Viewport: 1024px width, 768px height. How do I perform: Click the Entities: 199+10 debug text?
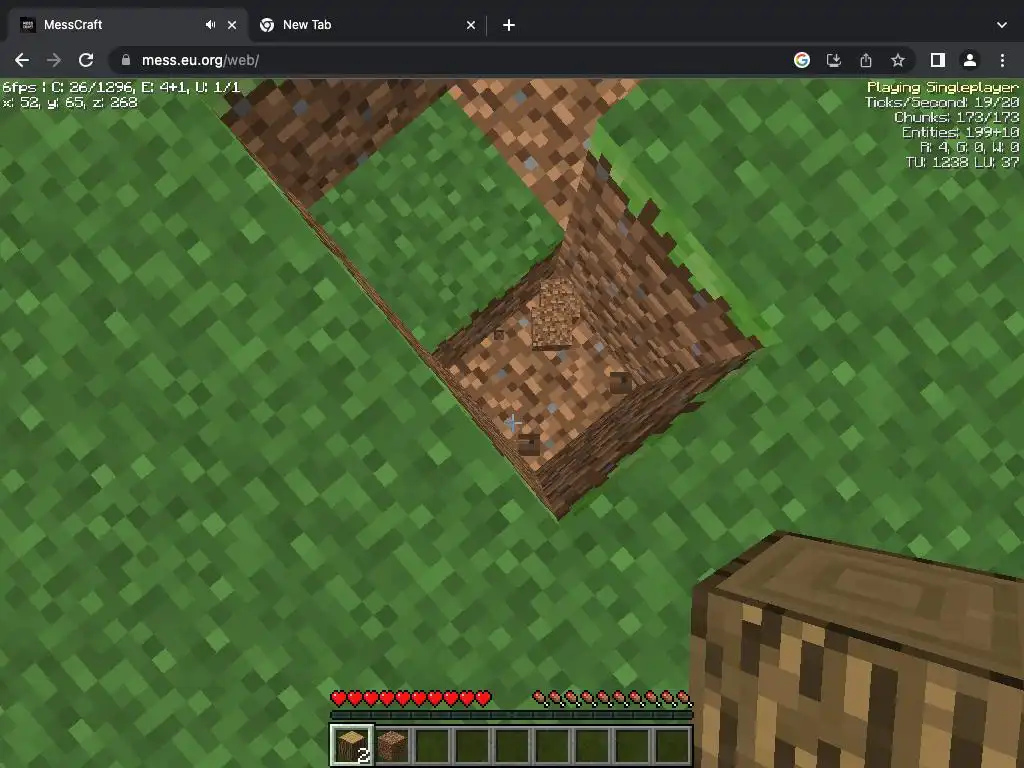click(x=960, y=133)
